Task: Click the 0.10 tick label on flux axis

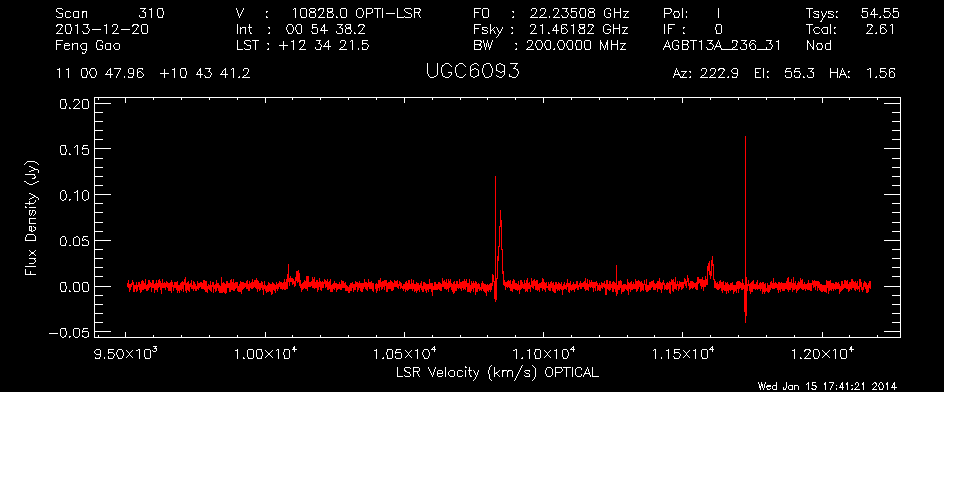Action: tap(74, 196)
